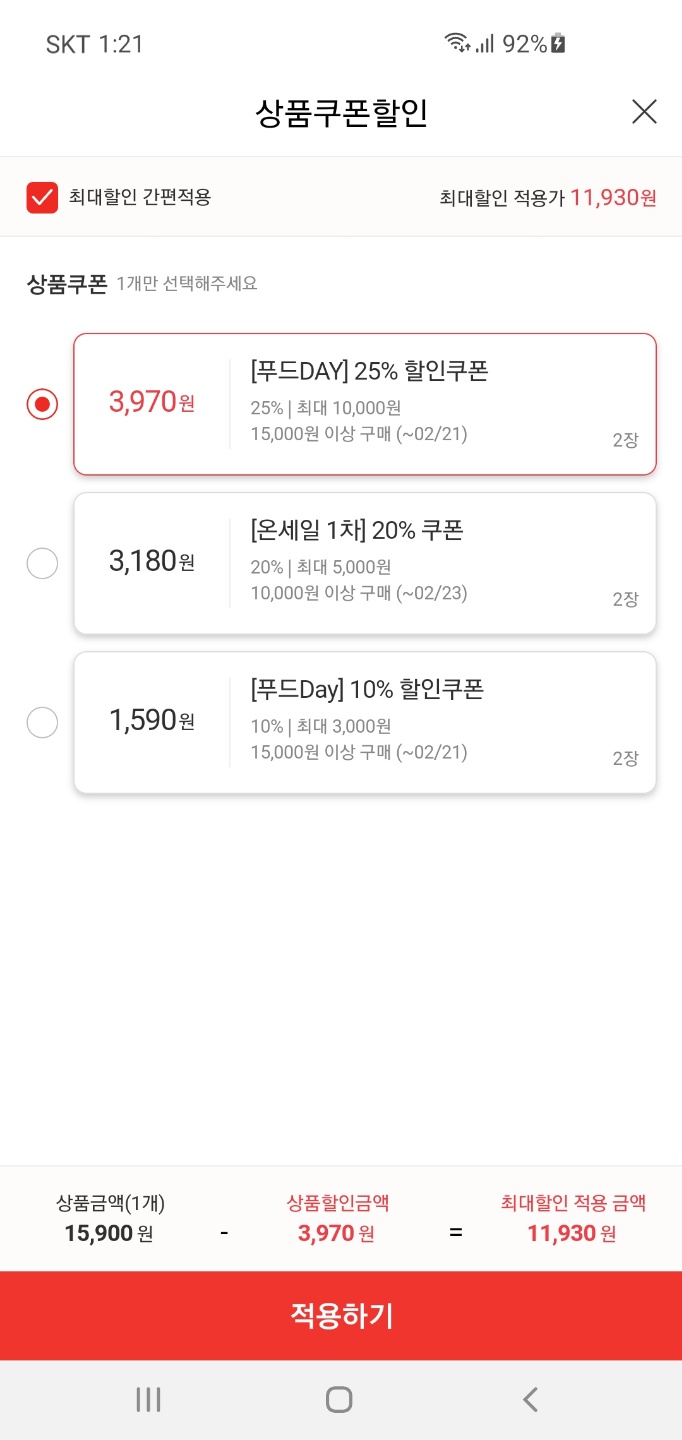This screenshot has width=682, height=1440.
Task: Tap the 1,590원 discount amount on third coupon
Action: 151,720
